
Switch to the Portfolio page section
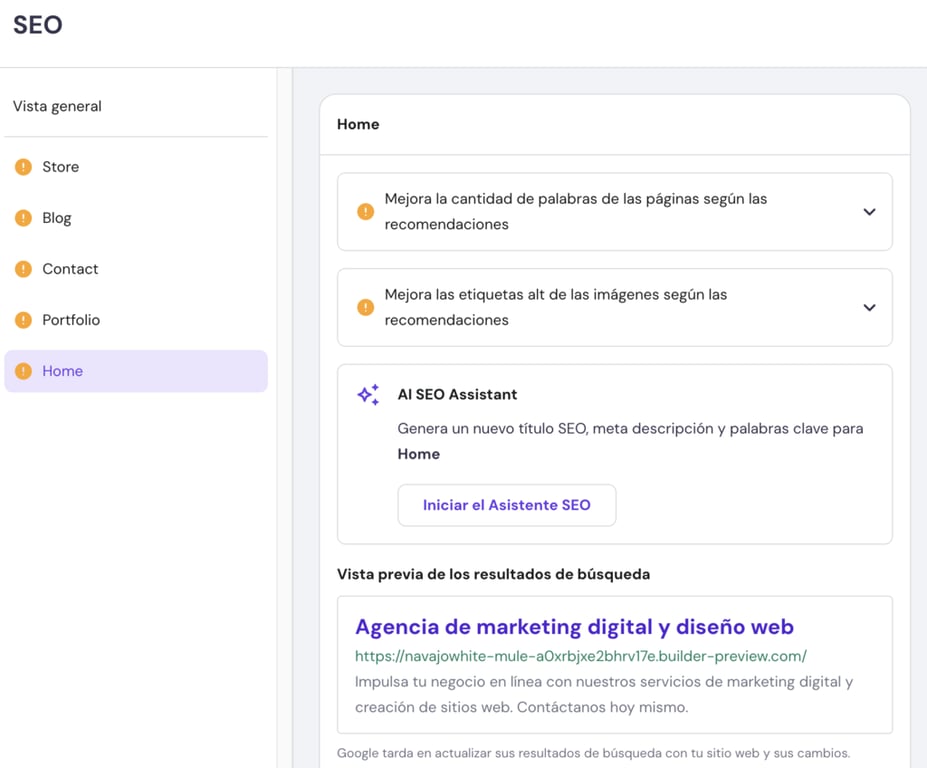(x=70, y=319)
